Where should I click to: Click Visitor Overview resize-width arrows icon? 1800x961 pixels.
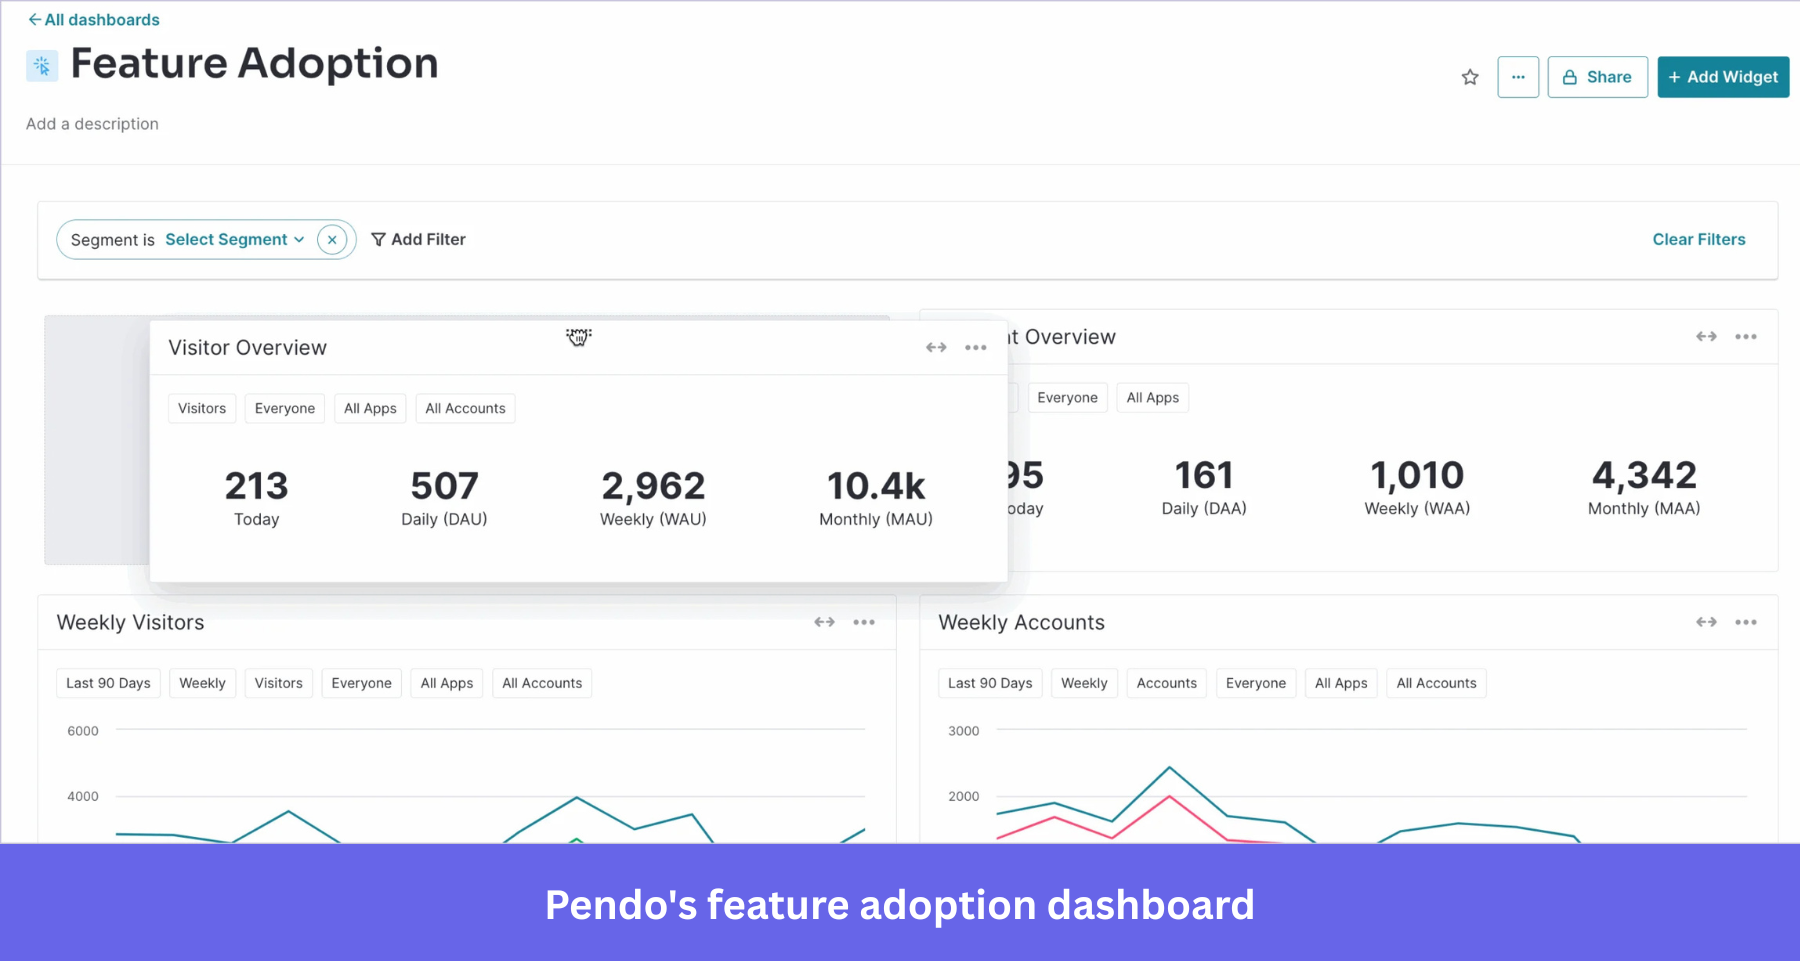click(936, 348)
